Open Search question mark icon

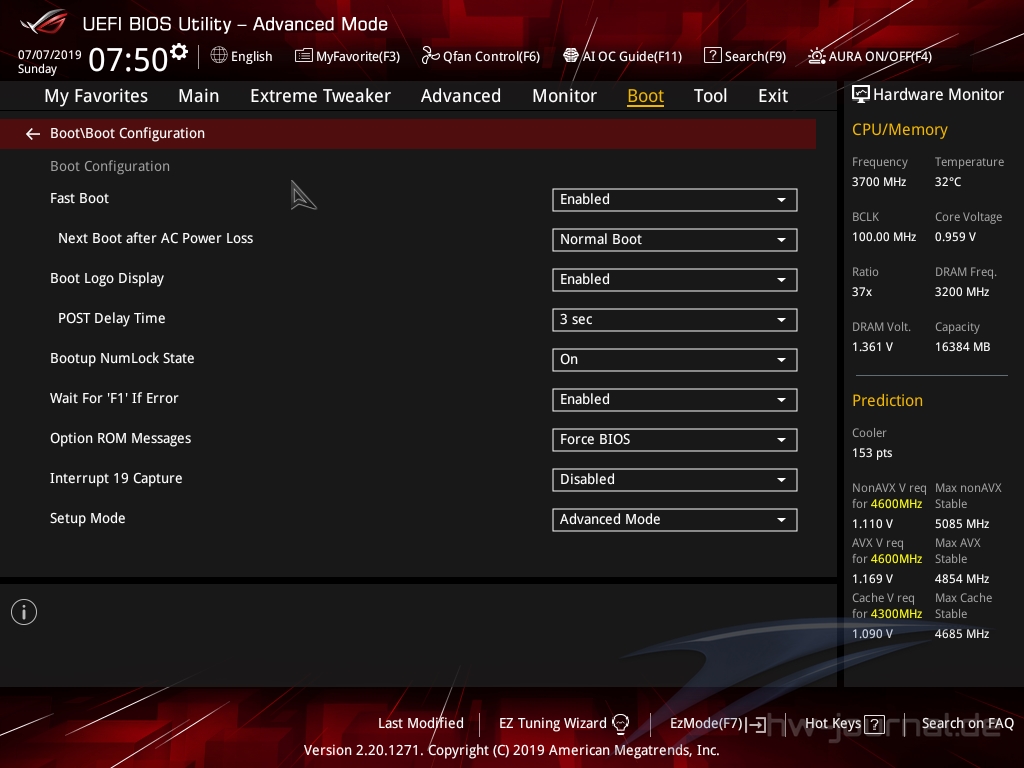pos(712,56)
